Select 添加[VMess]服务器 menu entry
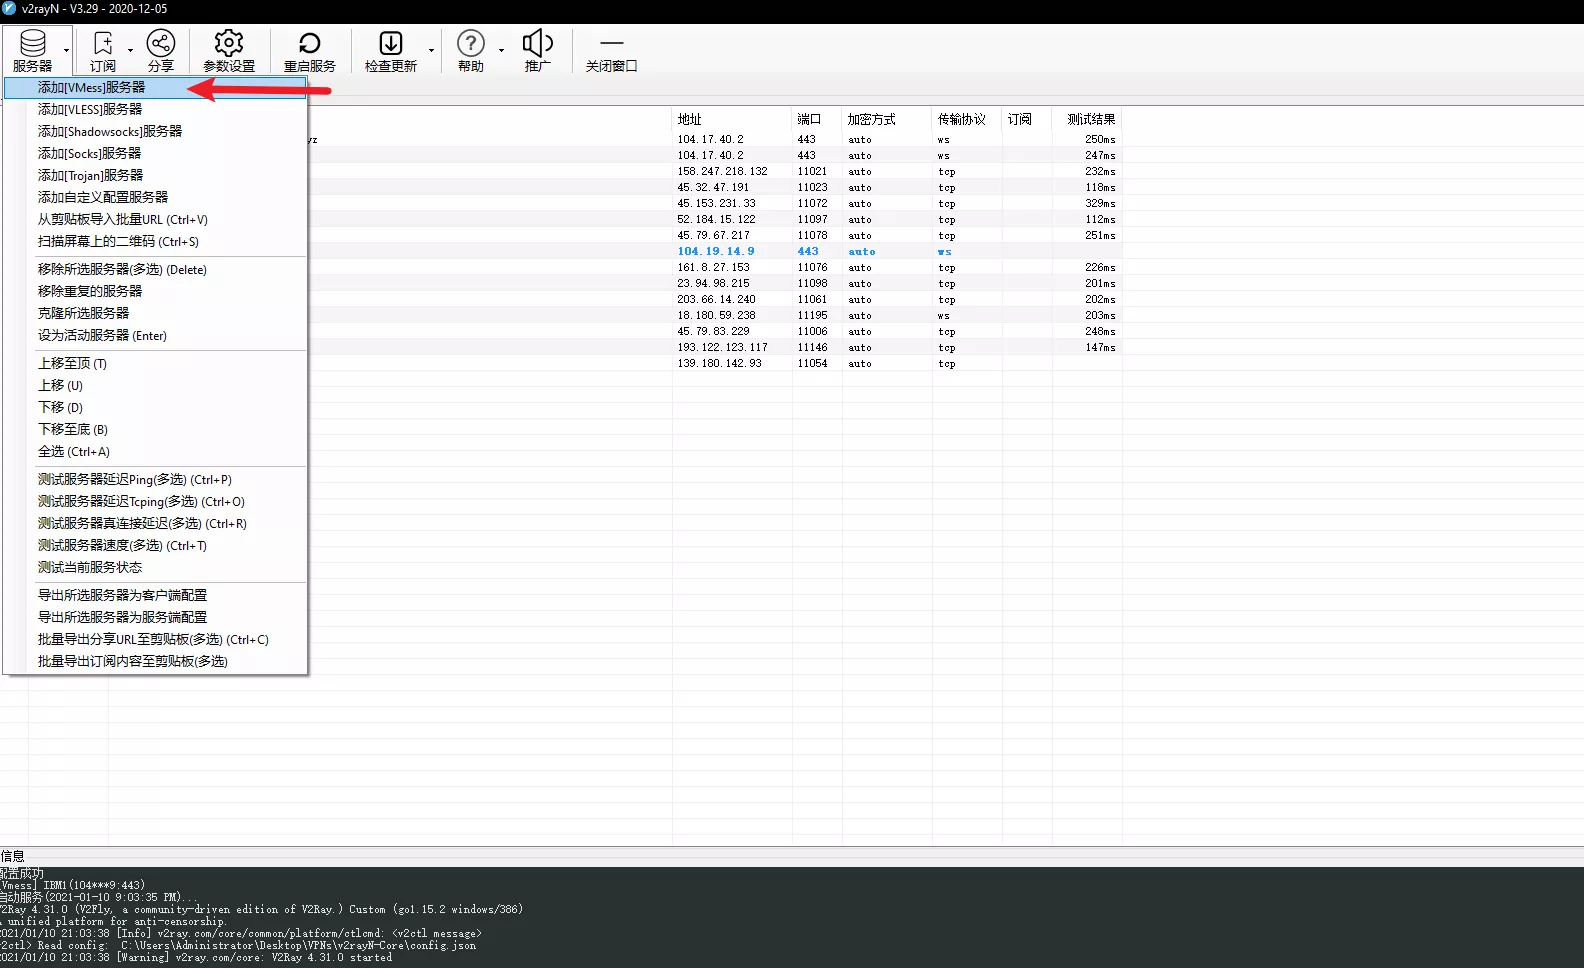The width and height of the screenshot is (1584, 968). [155, 88]
